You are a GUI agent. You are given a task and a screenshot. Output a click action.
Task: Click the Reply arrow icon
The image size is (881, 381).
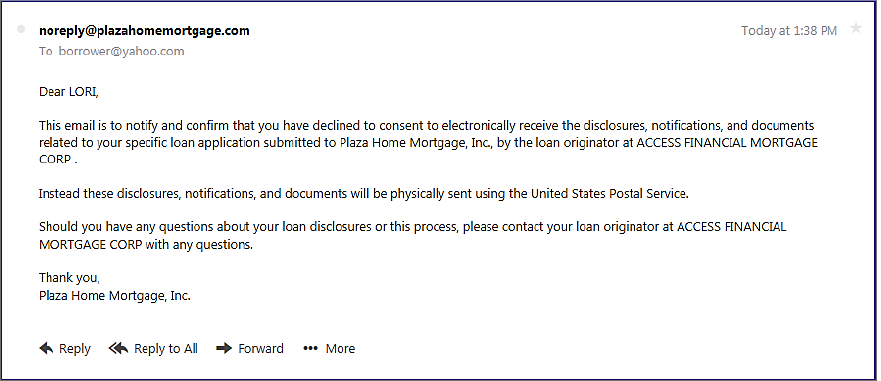[x=46, y=348]
